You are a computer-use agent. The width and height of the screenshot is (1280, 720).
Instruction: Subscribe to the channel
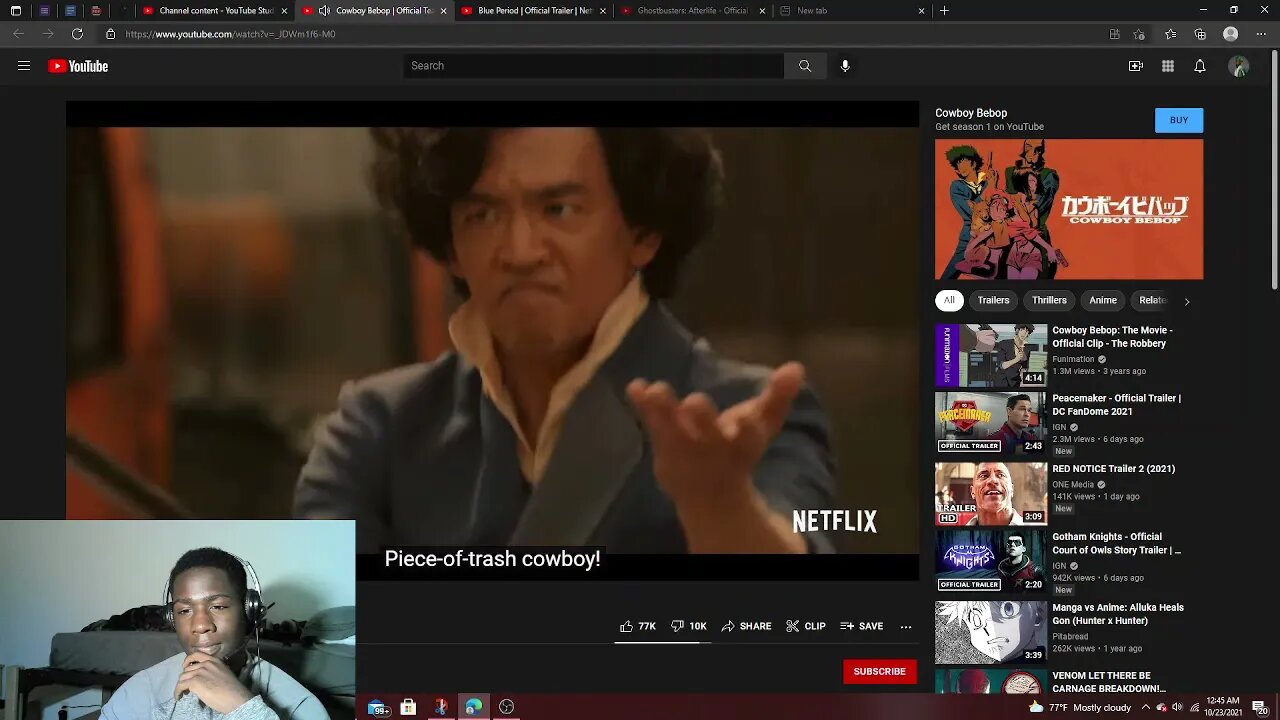(x=880, y=672)
